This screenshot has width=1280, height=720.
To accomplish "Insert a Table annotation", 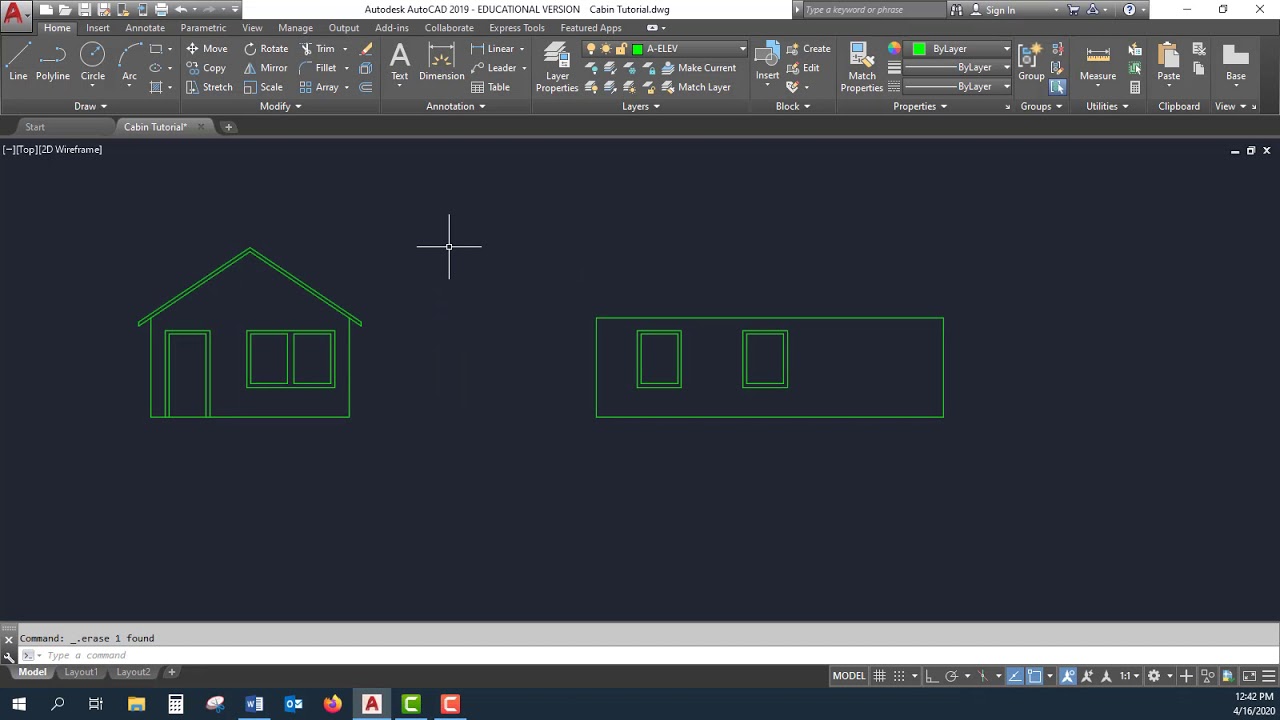I will 490,87.
